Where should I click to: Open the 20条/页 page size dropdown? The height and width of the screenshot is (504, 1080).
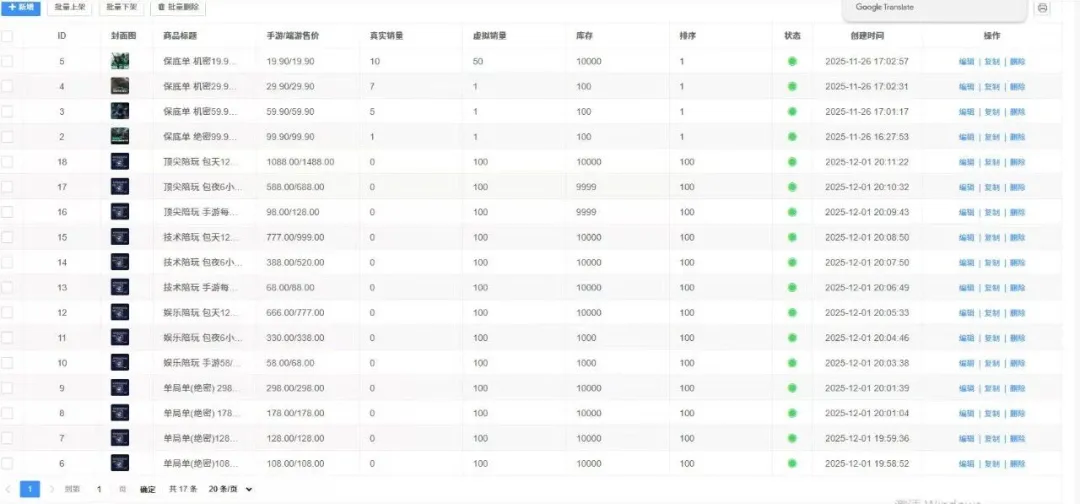[230, 489]
